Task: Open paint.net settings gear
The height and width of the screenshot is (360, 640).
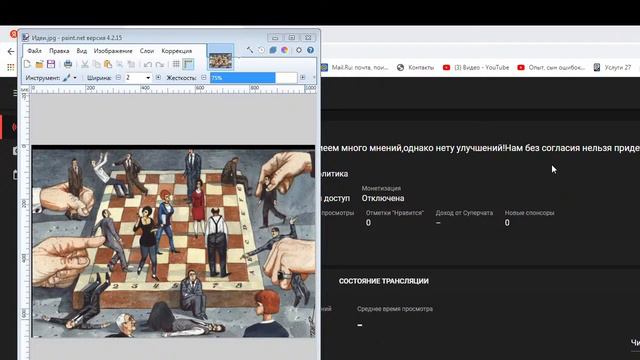Action: point(299,50)
